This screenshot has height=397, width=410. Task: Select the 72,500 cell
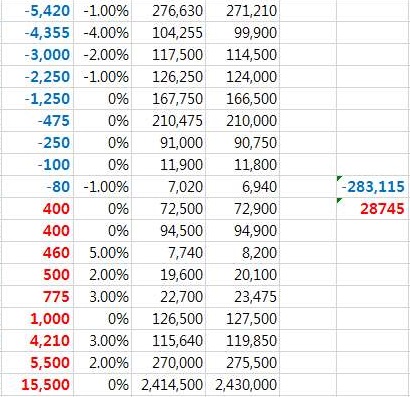point(168,209)
